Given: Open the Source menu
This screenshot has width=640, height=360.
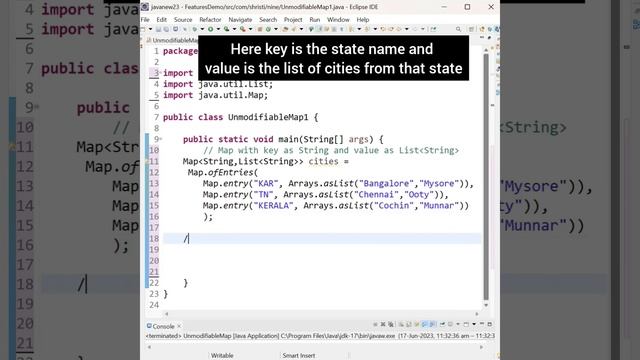Looking at the screenshot, I should click(183, 20).
